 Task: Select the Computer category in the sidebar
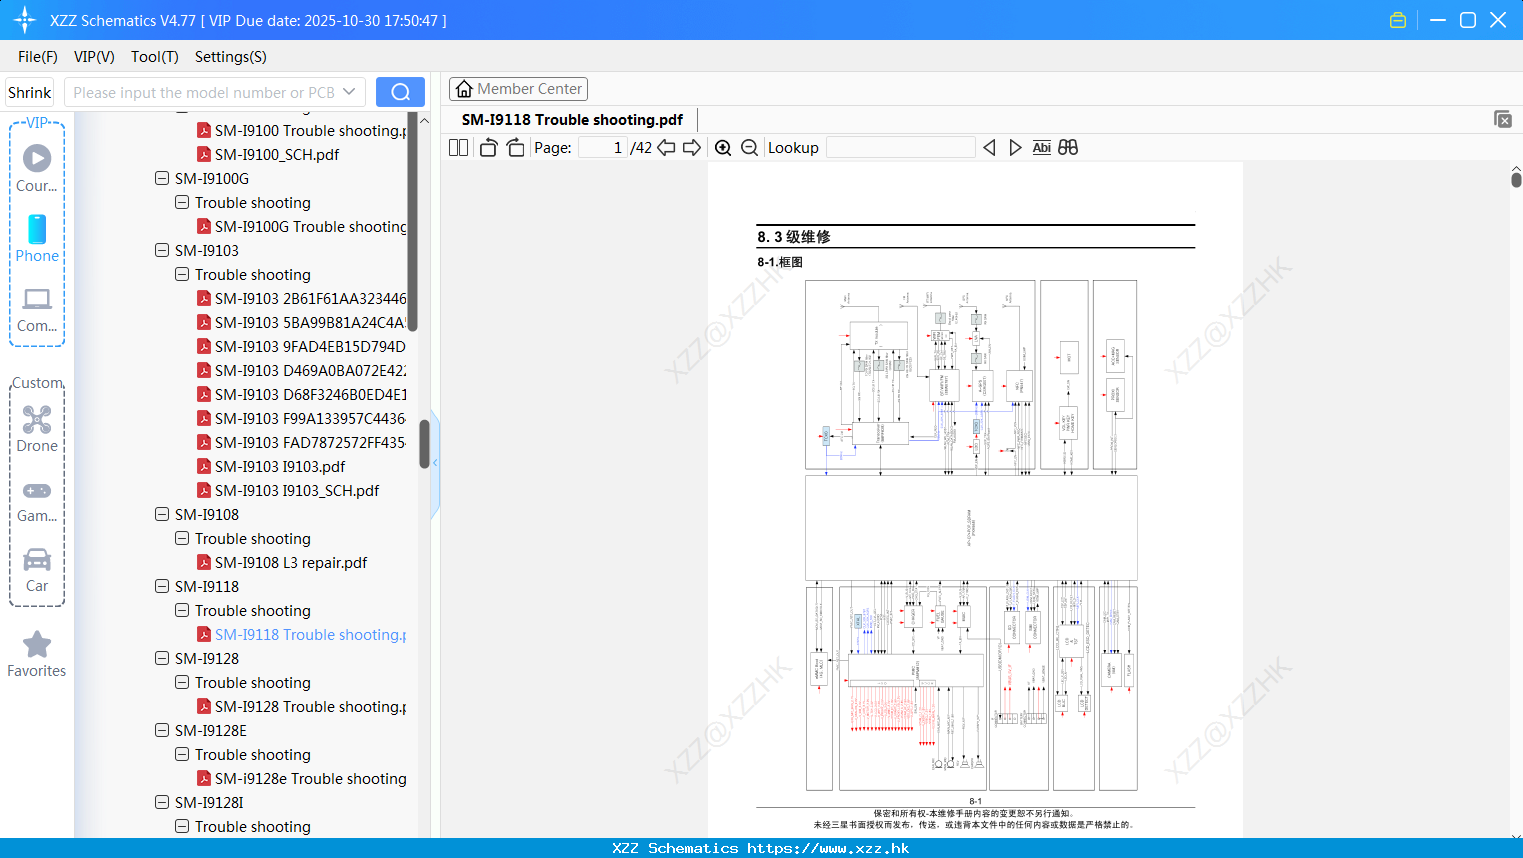[x=37, y=310]
